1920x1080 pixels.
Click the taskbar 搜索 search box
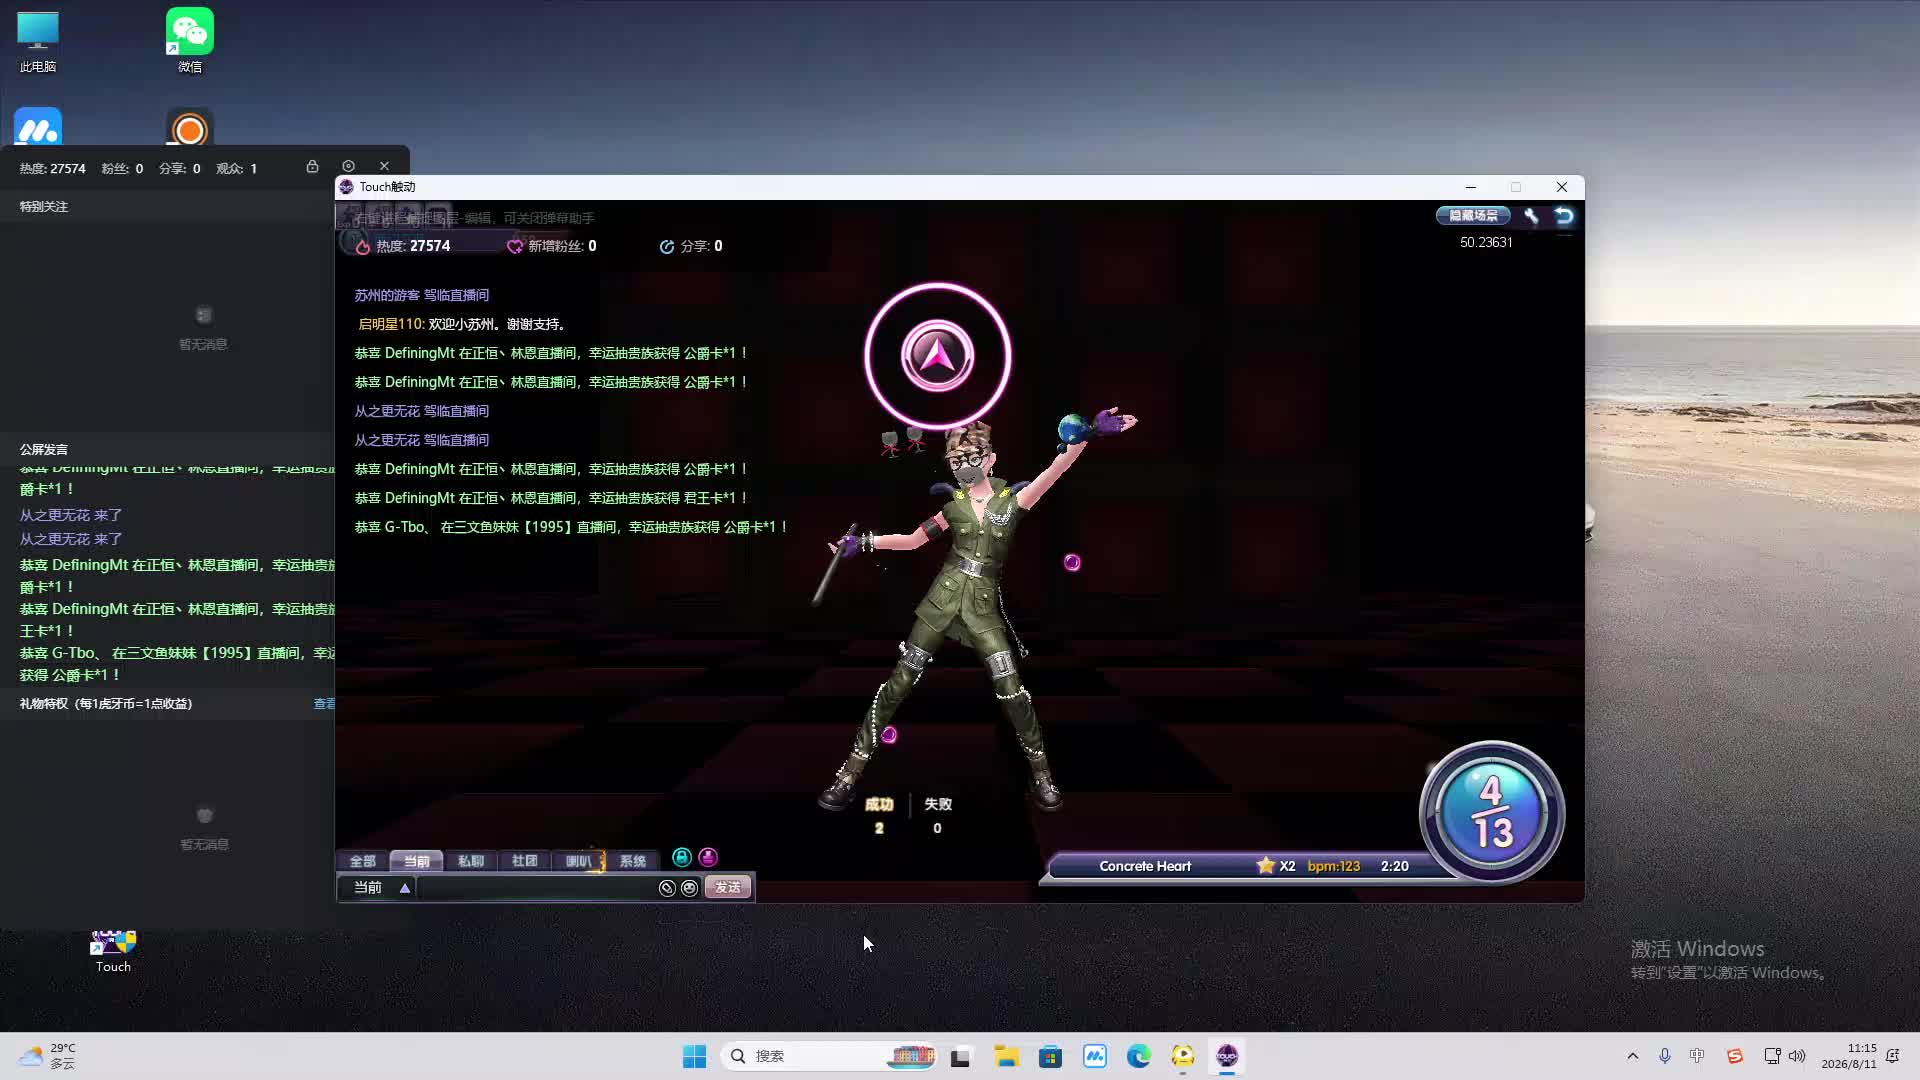[828, 1056]
